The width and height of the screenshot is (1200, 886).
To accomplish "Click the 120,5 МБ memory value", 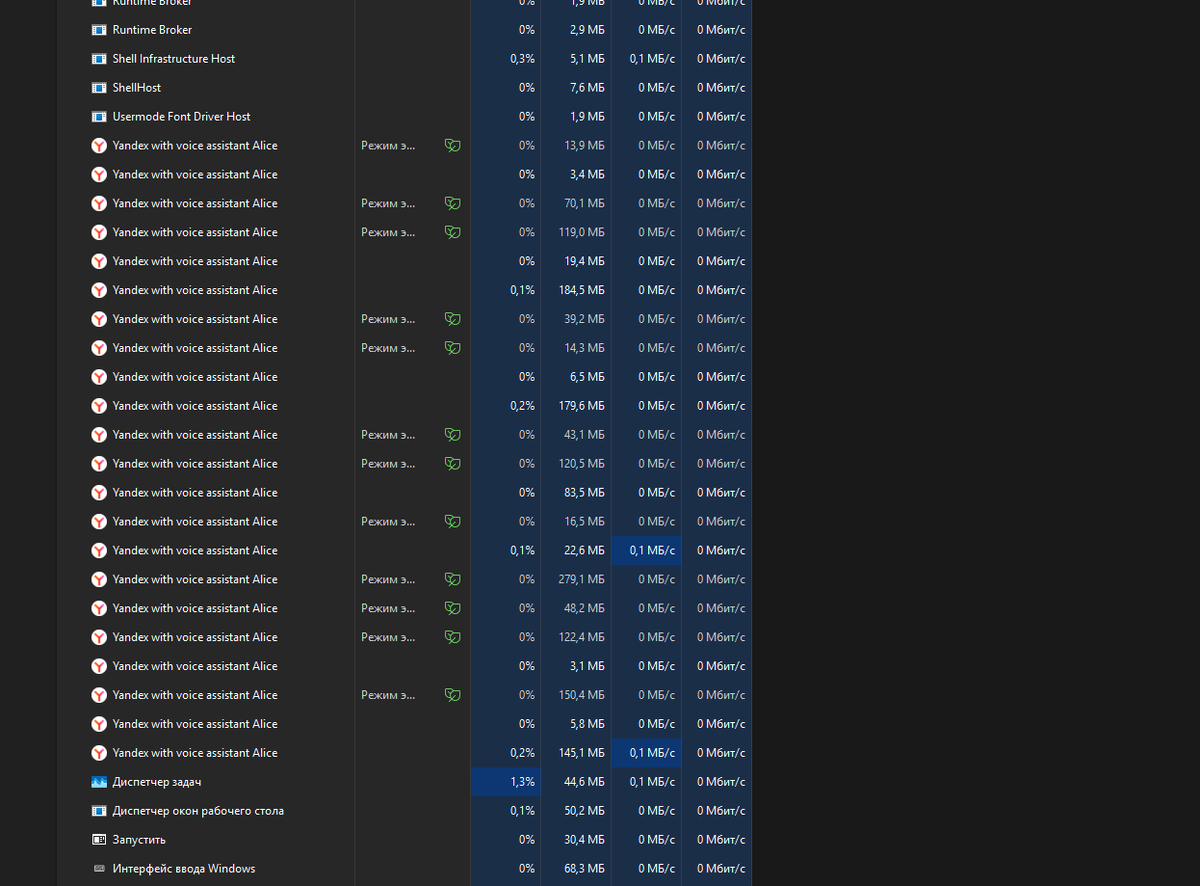I will (582, 464).
